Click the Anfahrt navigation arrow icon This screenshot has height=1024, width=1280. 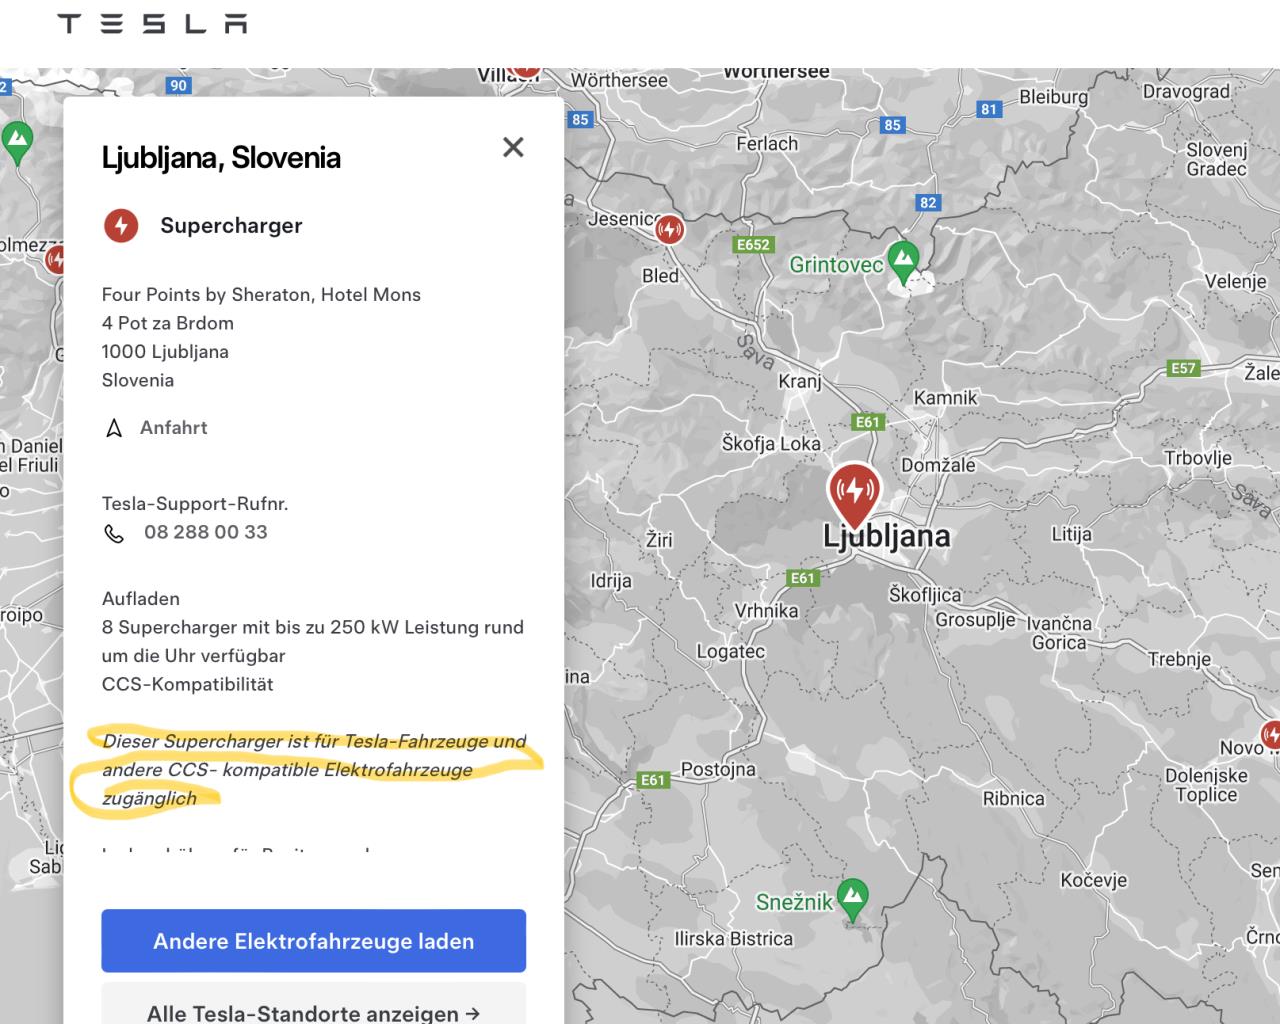[114, 428]
